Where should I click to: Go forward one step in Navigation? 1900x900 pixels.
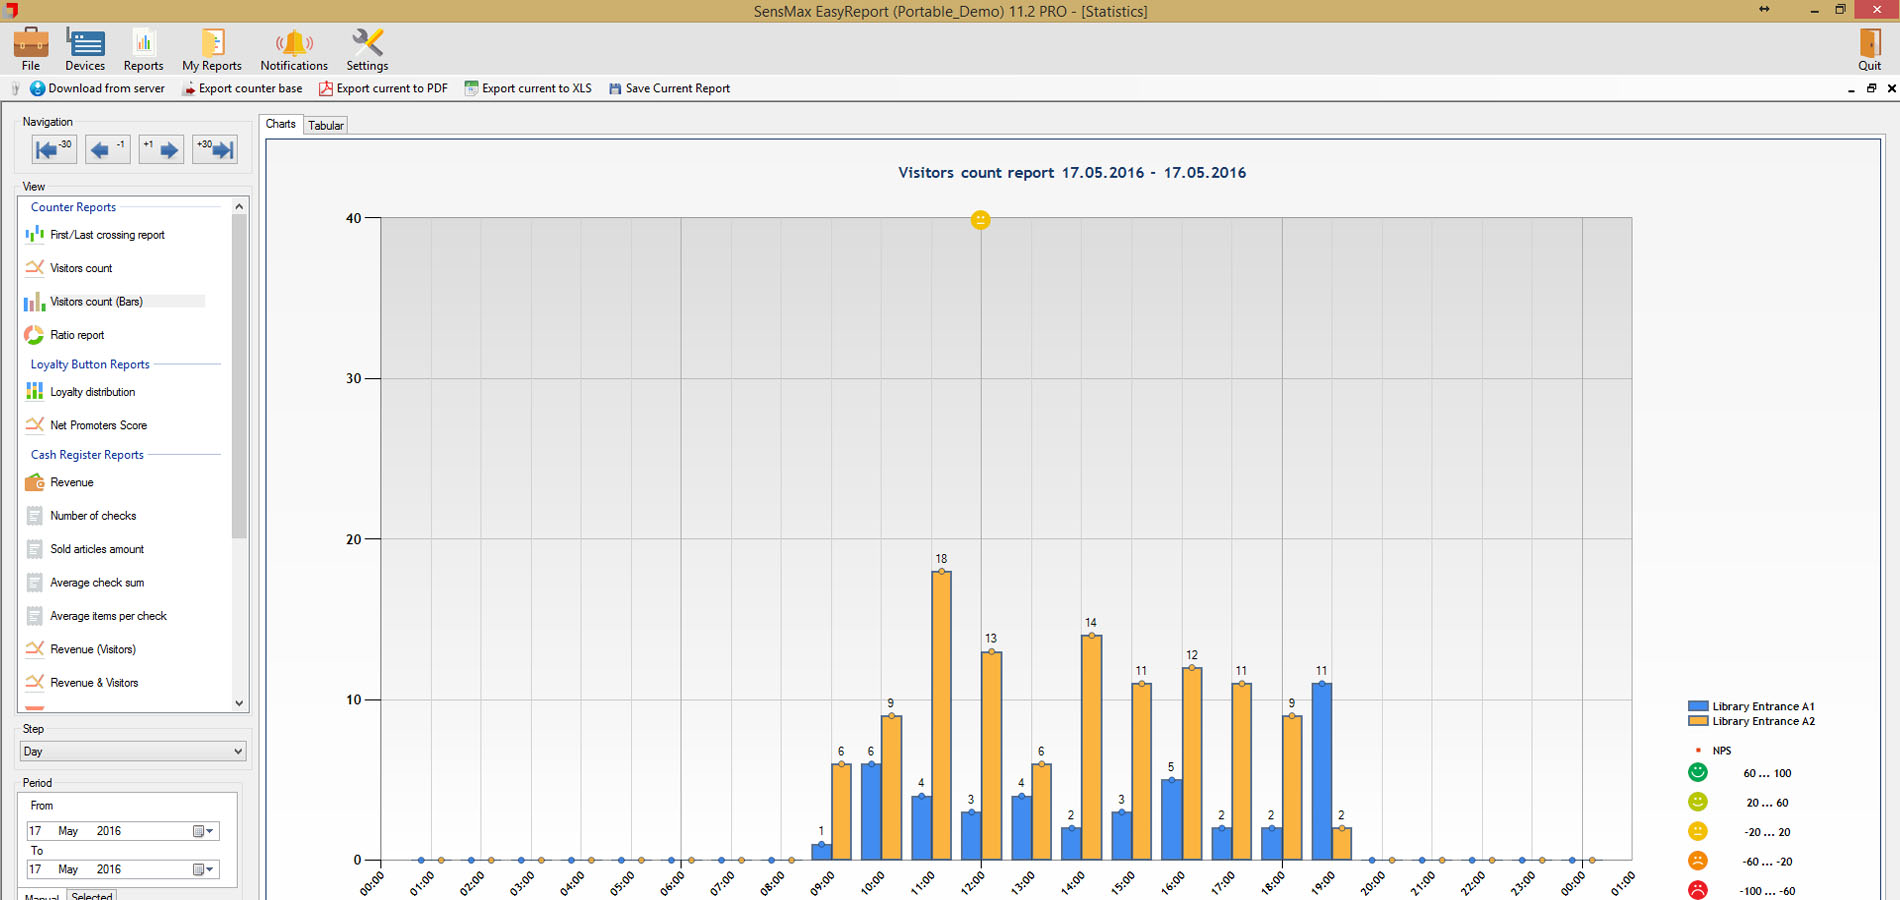point(161,149)
